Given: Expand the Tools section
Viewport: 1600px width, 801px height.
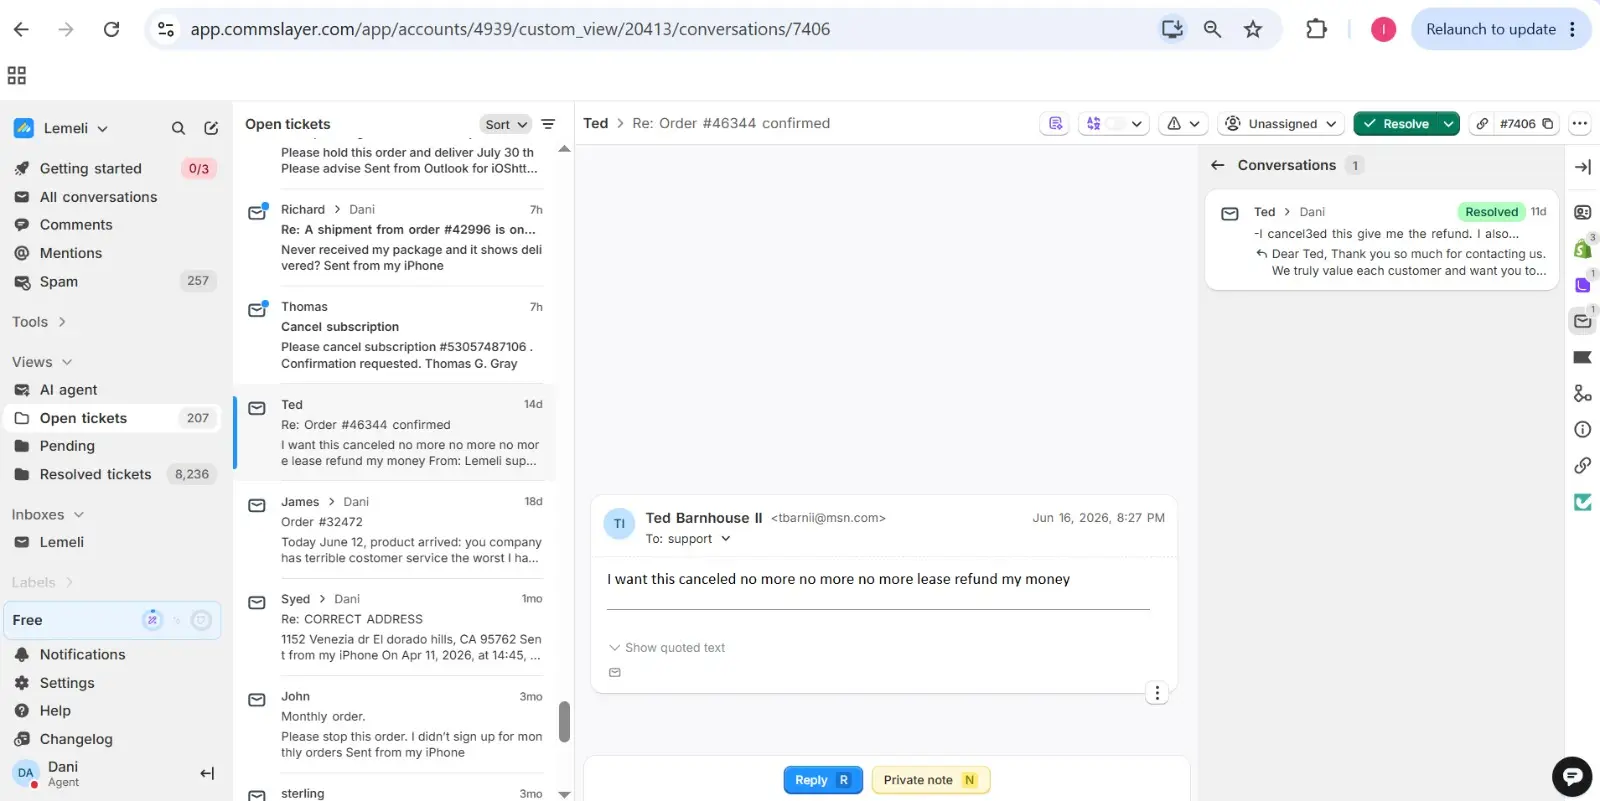Looking at the screenshot, I should 39,322.
